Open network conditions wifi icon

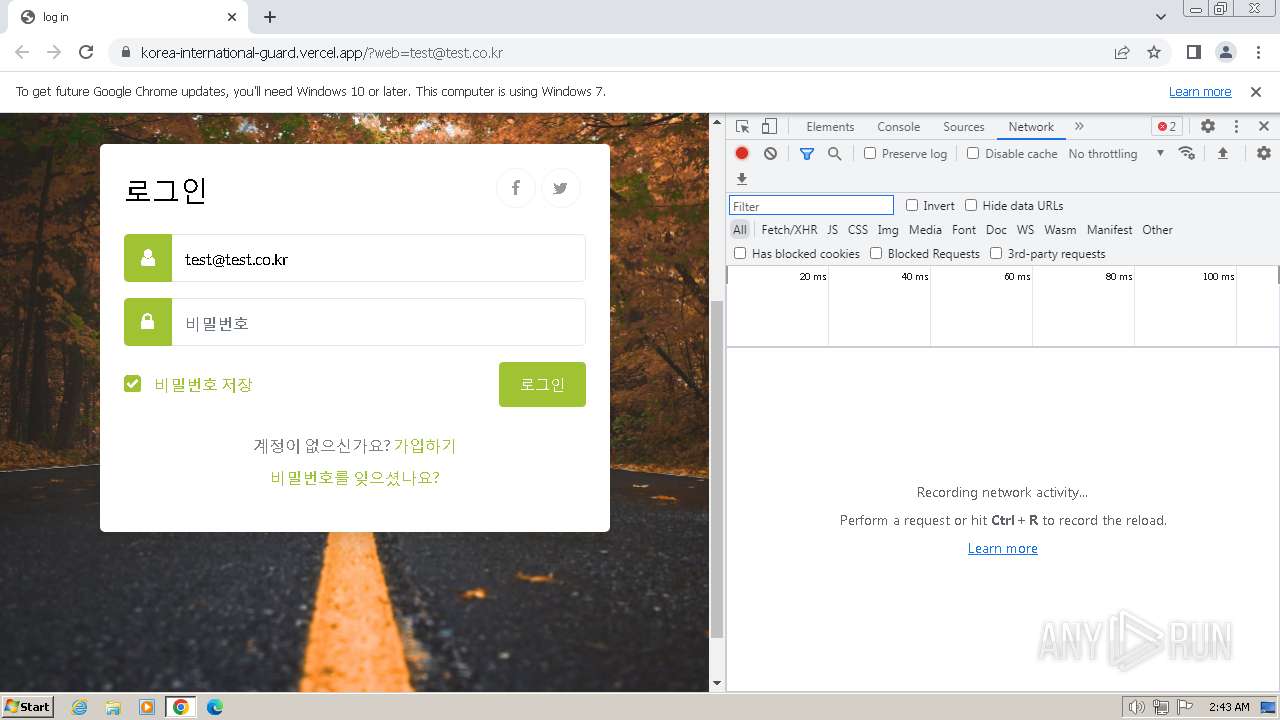tap(1187, 153)
